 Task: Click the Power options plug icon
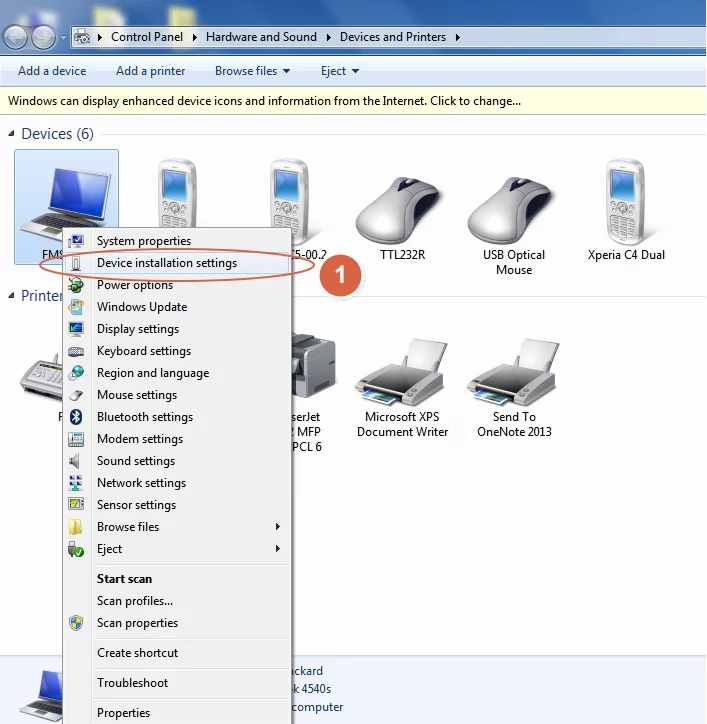76,285
